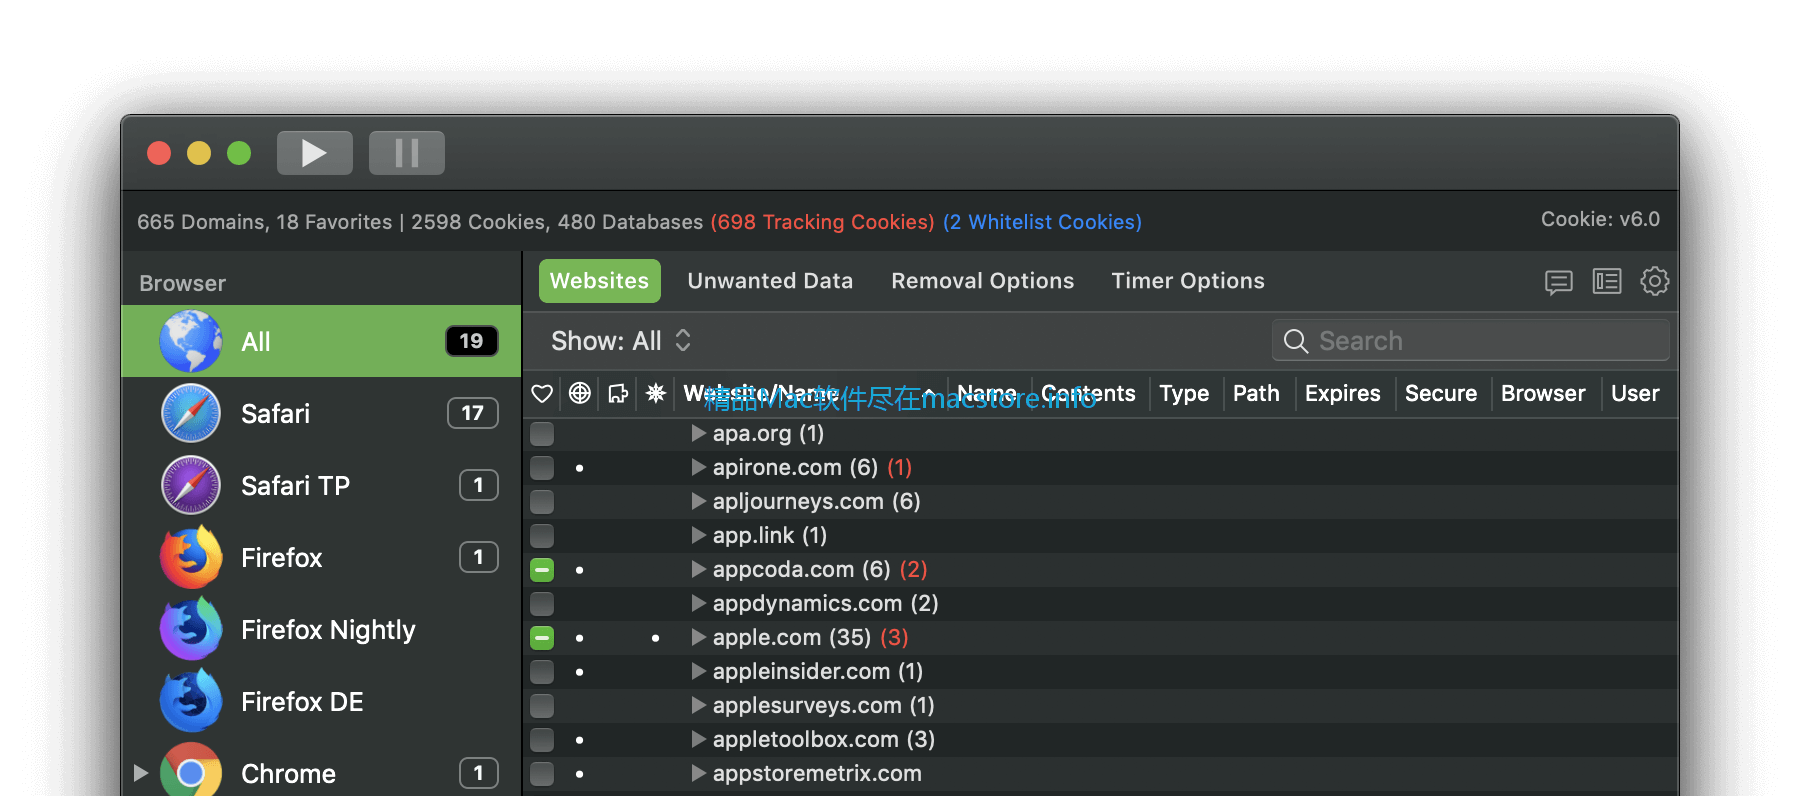Click the Cookie: v6.0 version label
1800x796 pixels.
pos(1600,219)
